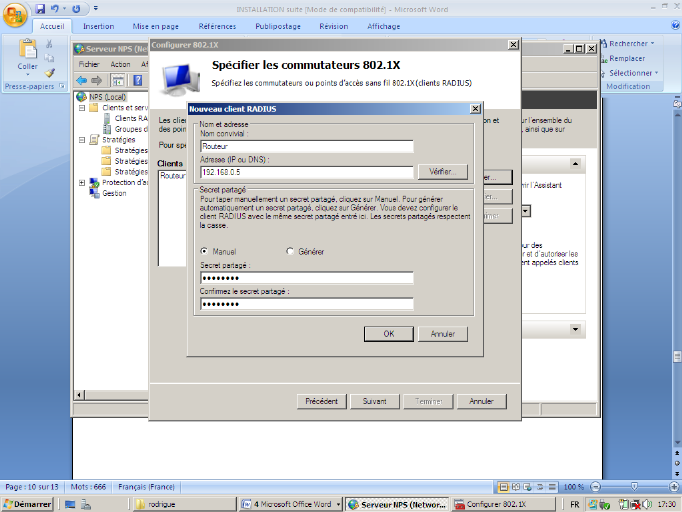Click the Full Screen Reading view icon
Screen dimensions: 682x512
coord(516,487)
